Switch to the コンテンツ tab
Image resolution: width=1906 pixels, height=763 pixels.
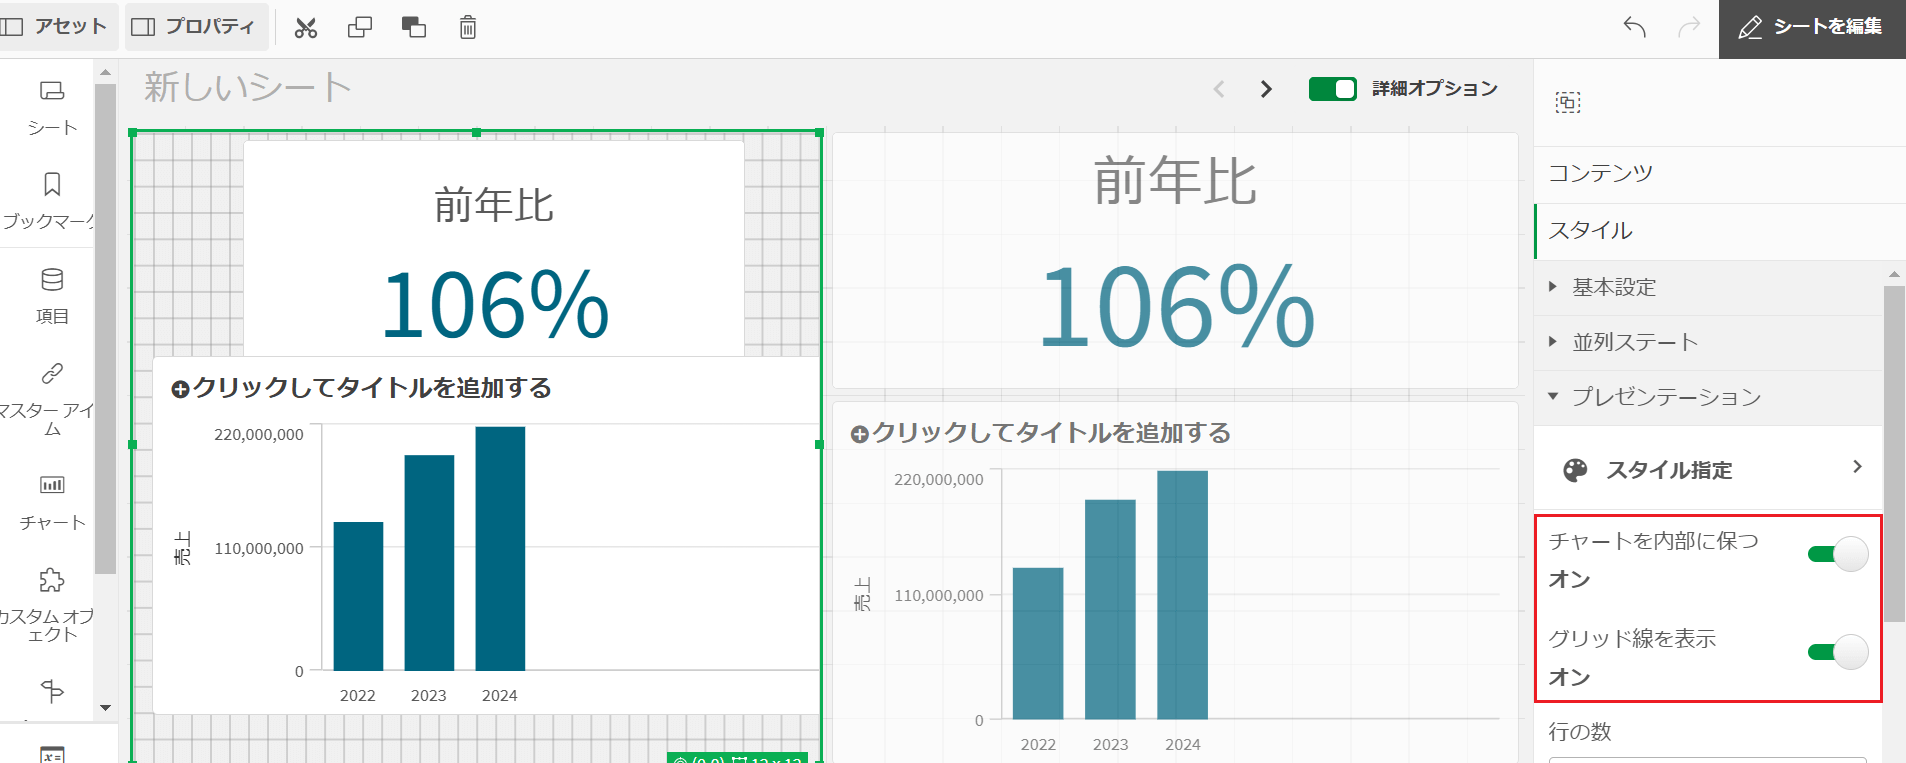1601,174
